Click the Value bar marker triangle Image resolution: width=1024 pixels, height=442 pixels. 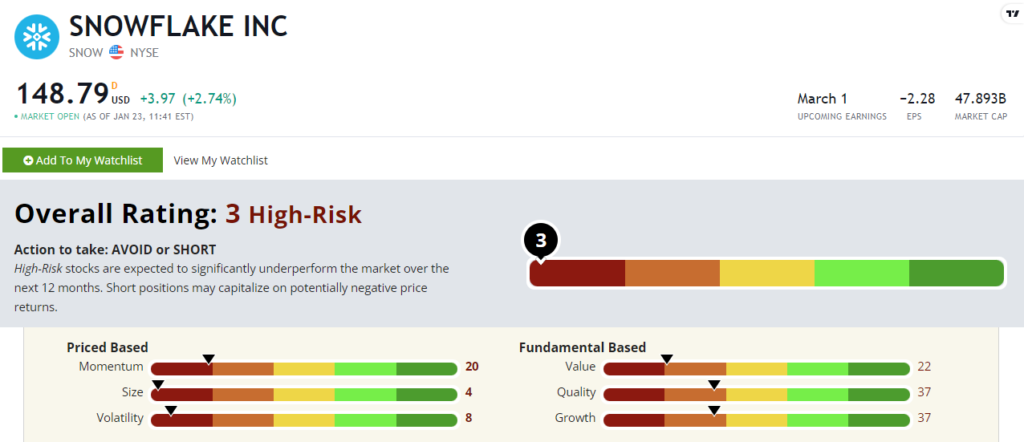pyautogui.click(x=667, y=358)
